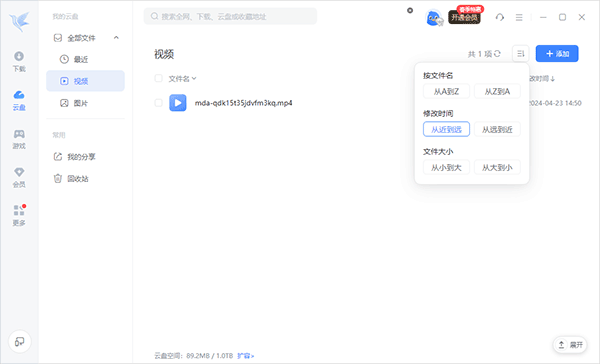Click the small round record icon
Image resolution: width=600 pixels, height=364 pixels.
click(x=410, y=10)
